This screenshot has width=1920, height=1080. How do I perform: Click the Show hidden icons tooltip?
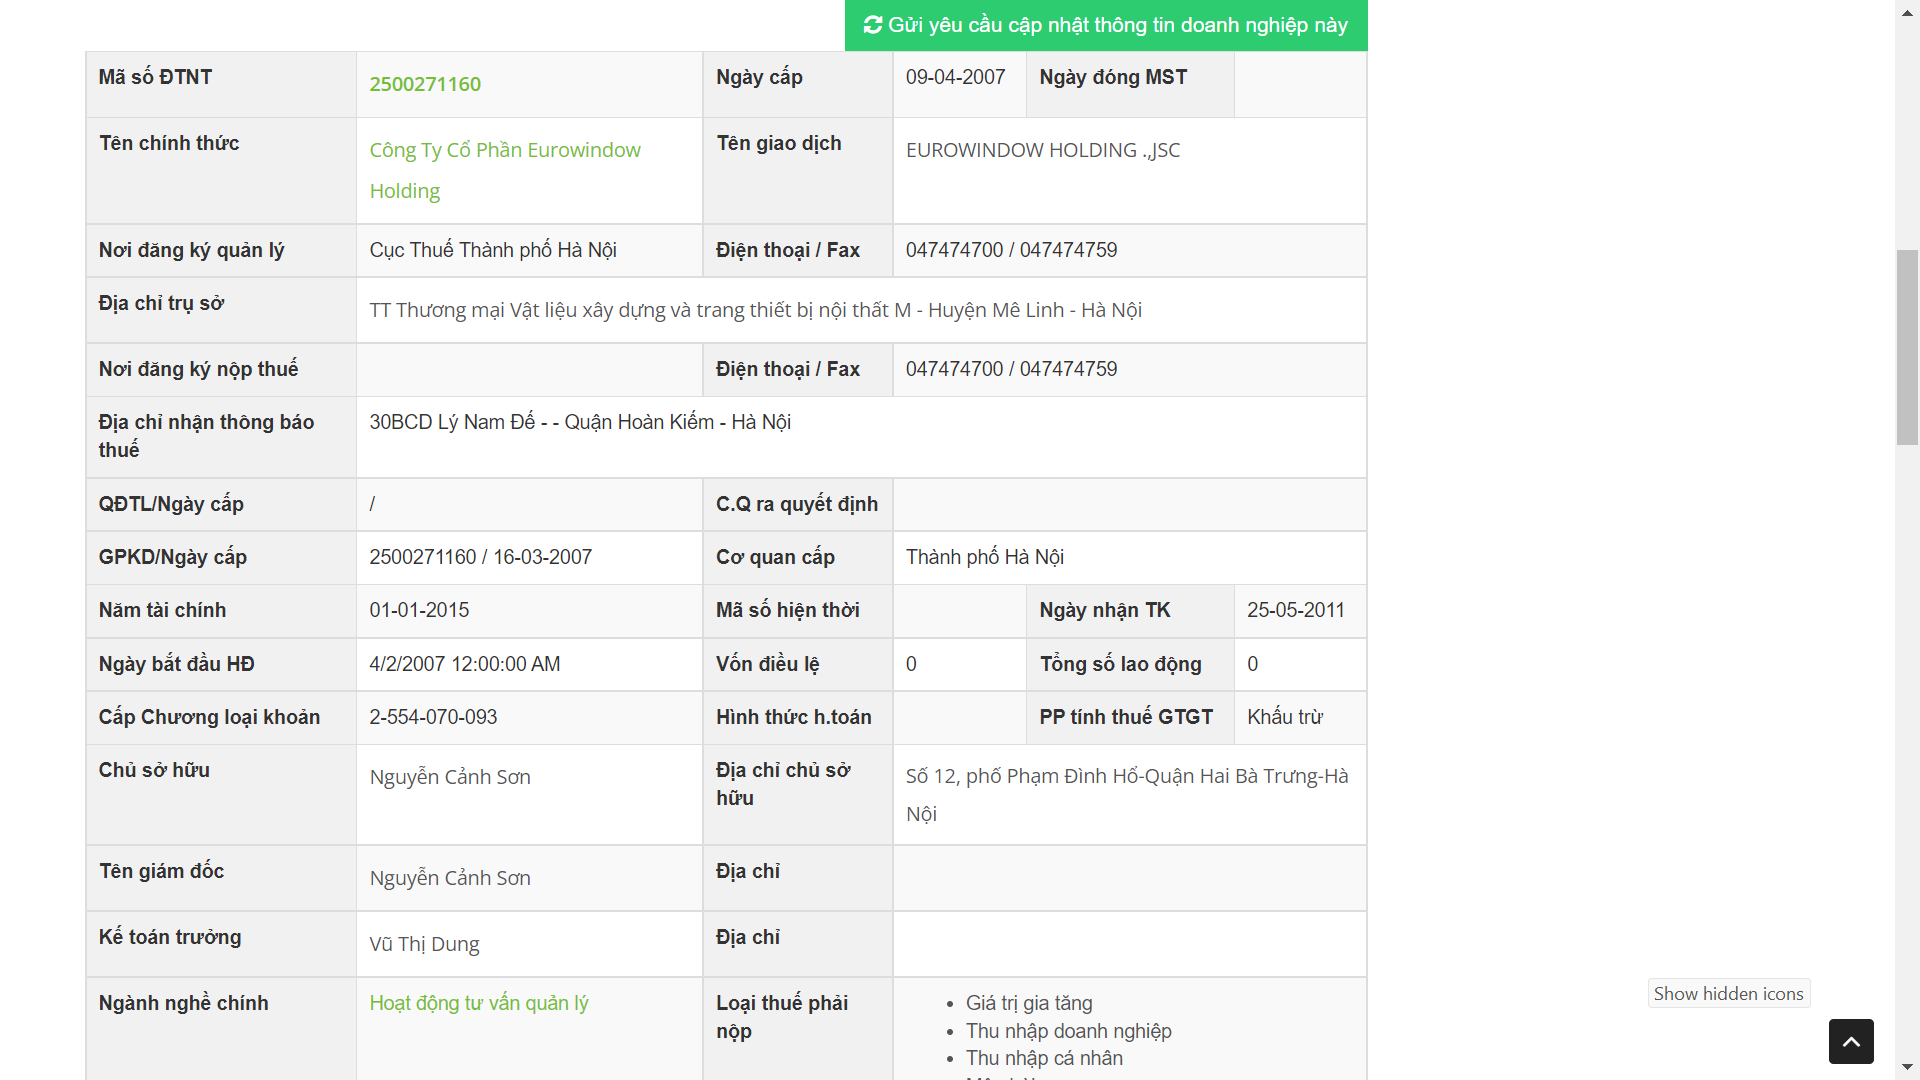(x=1729, y=993)
